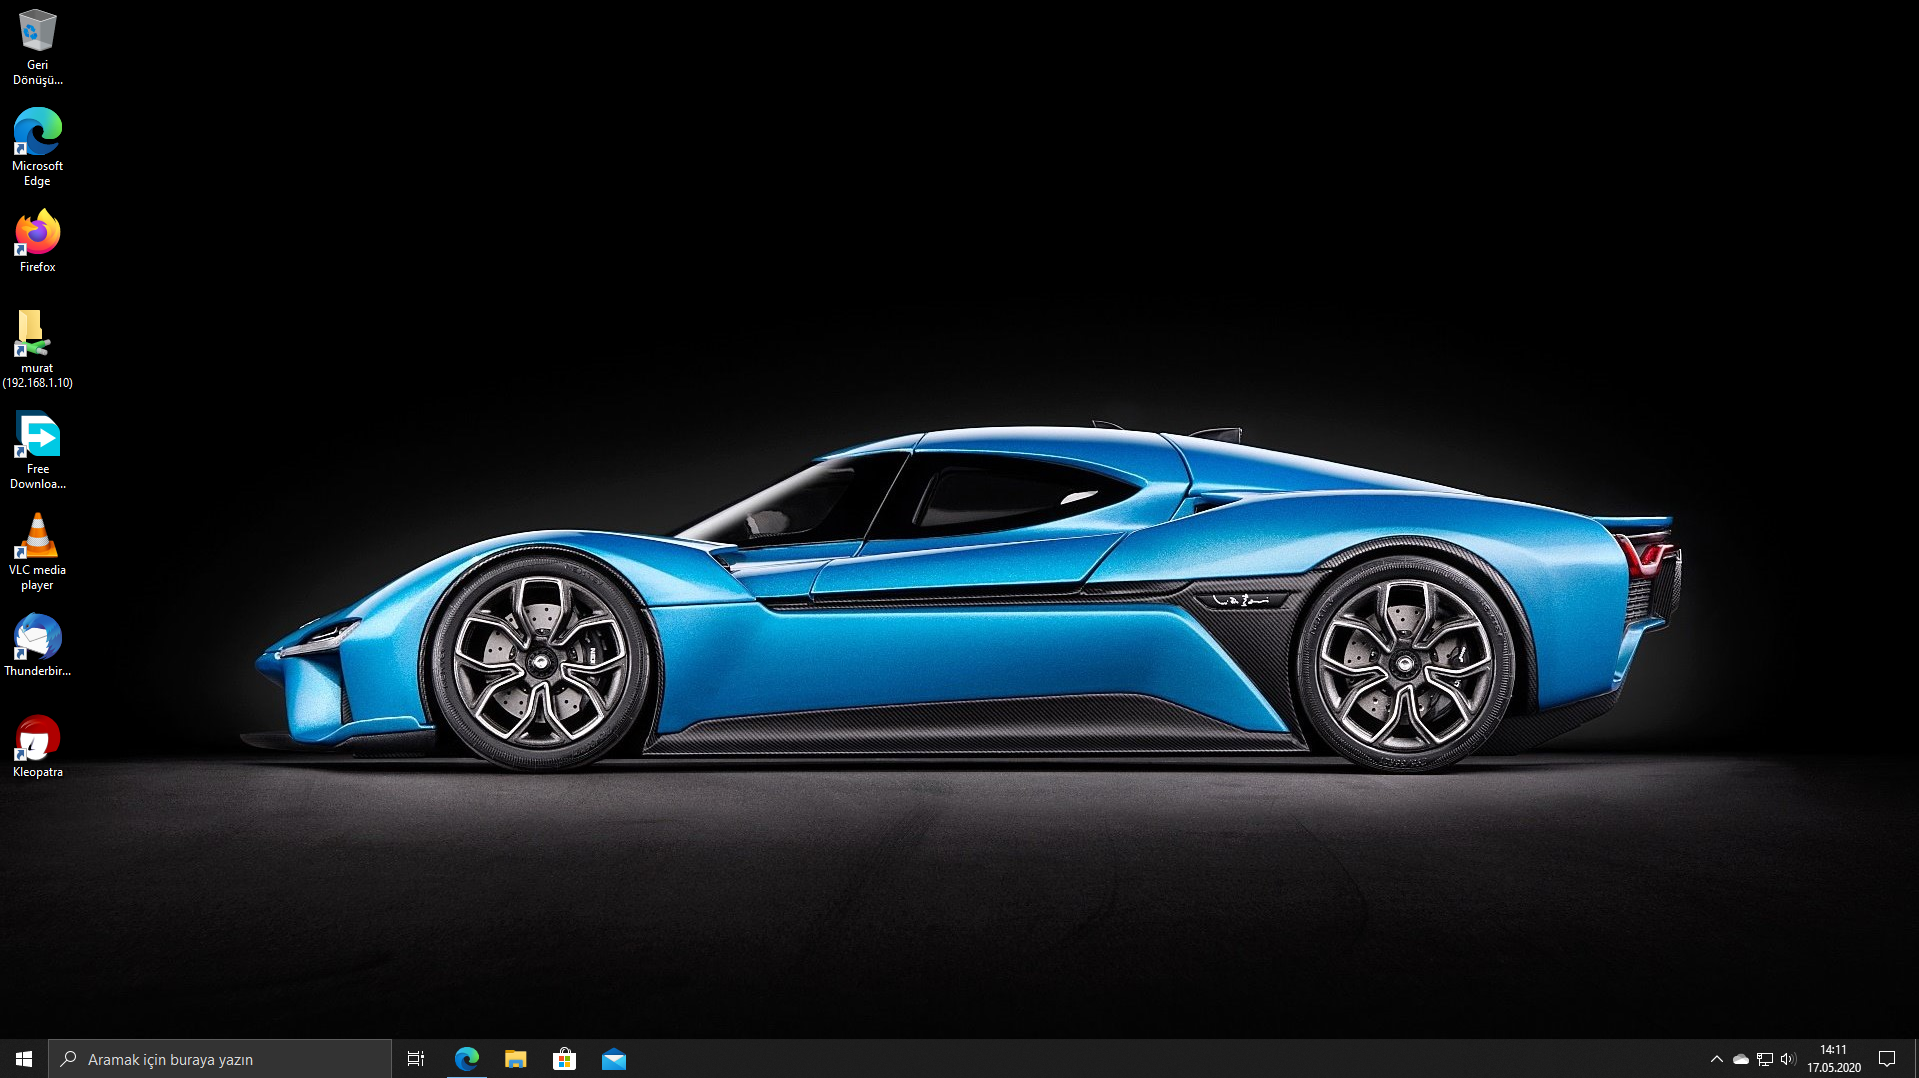Launch Microsoft Store from the taskbar

click(x=565, y=1059)
